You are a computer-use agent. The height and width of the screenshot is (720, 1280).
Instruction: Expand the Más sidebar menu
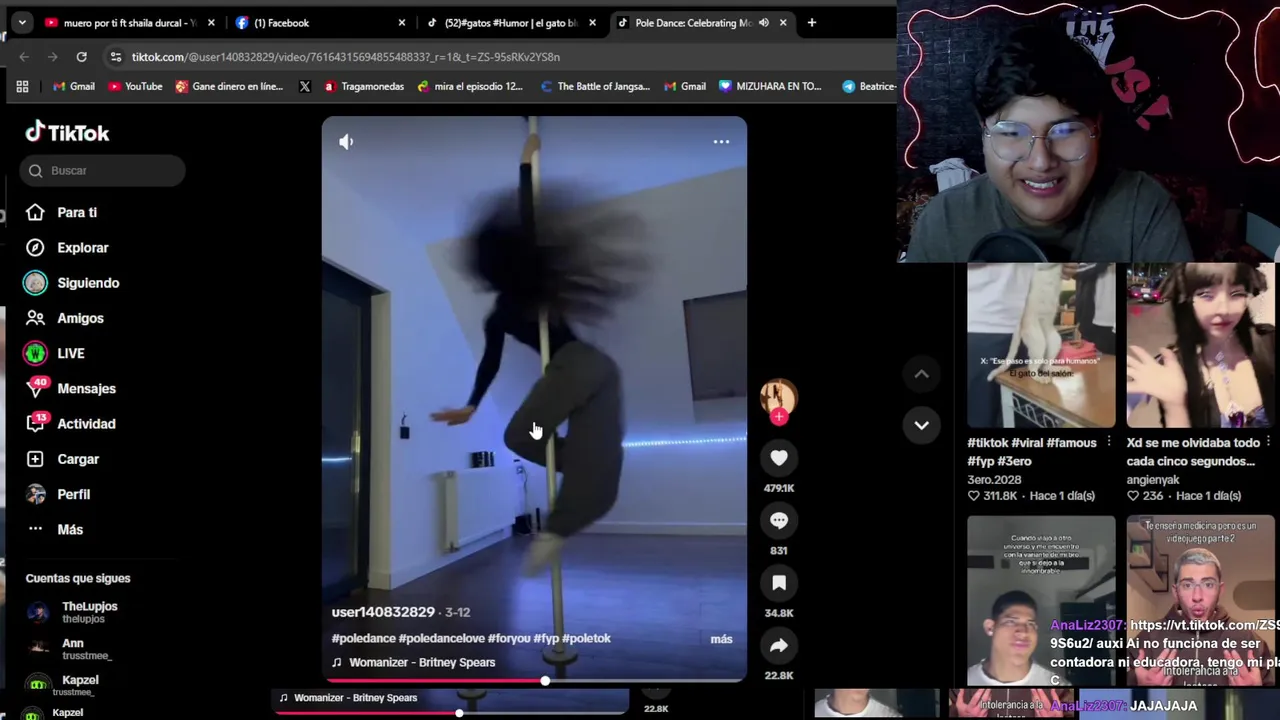point(70,530)
